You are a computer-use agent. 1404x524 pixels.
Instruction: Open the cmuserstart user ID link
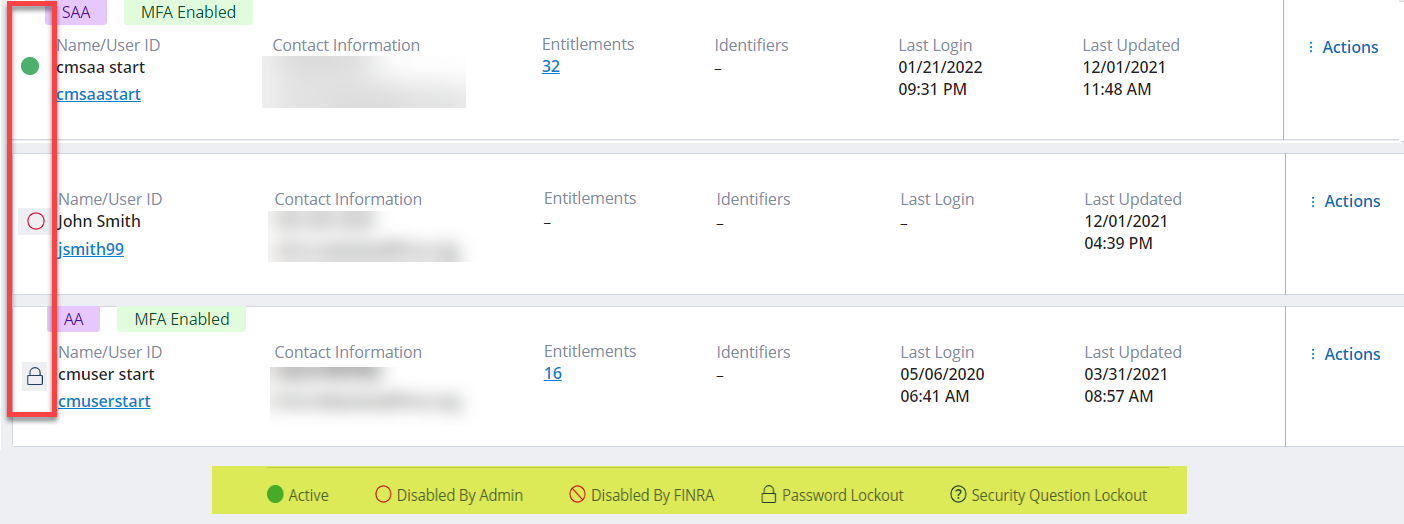(x=105, y=401)
